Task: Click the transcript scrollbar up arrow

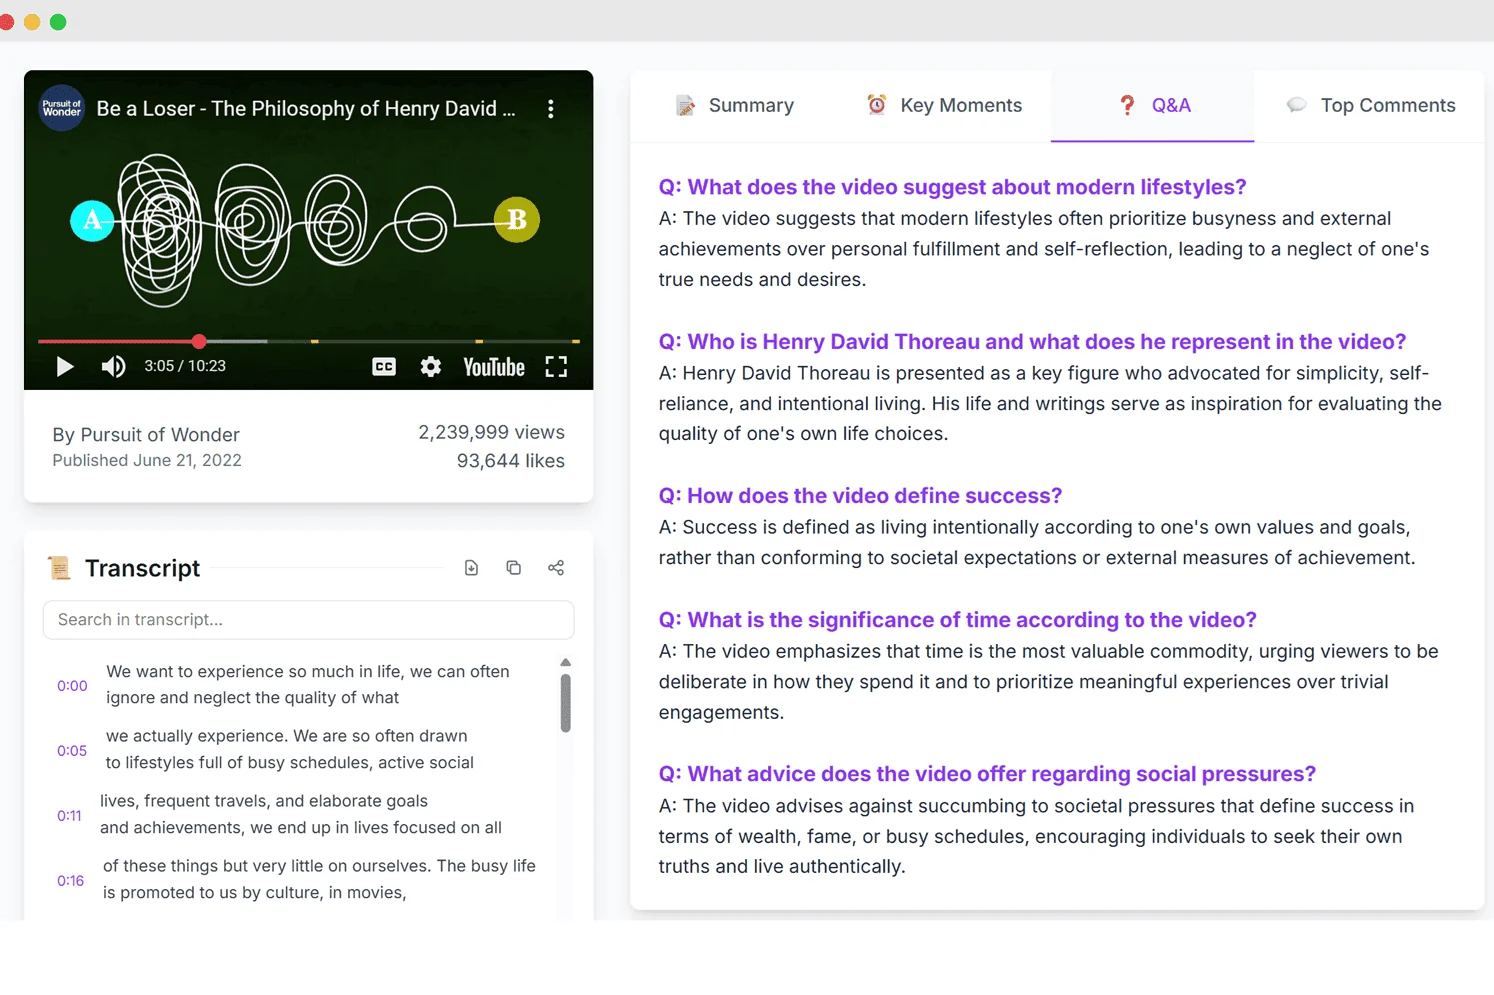Action: pos(566,662)
